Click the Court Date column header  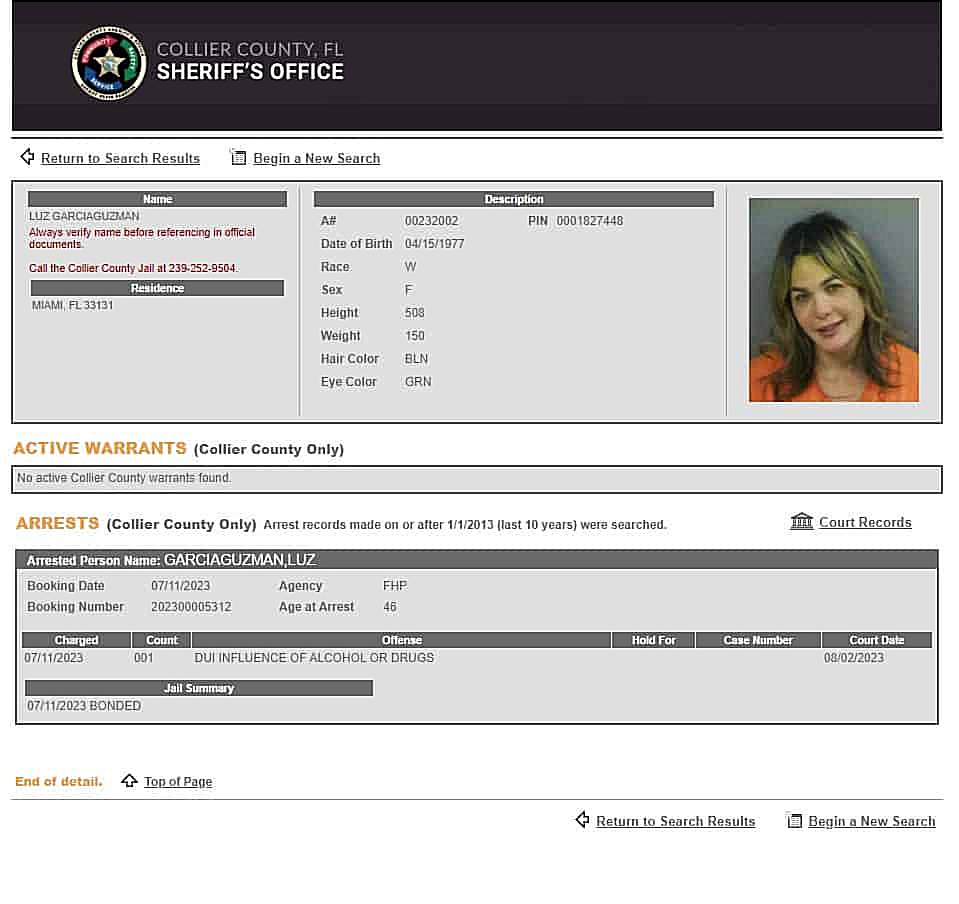pos(876,640)
